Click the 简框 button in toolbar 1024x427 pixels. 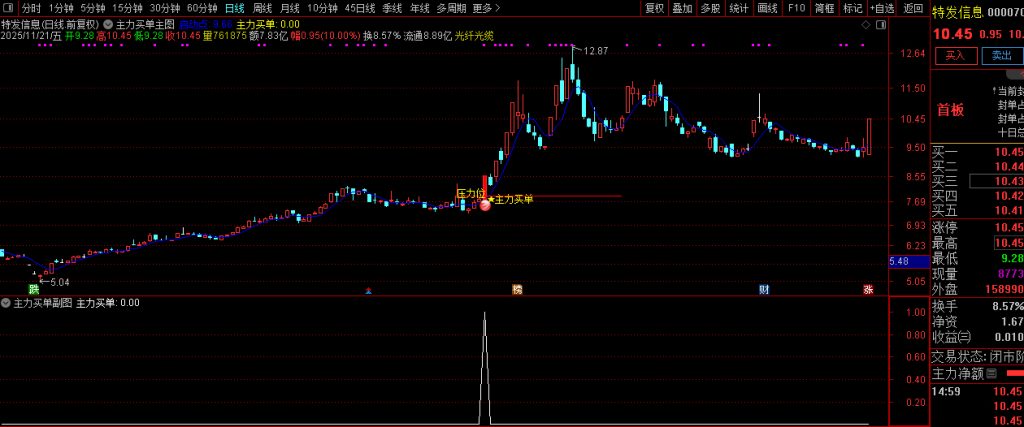825,8
